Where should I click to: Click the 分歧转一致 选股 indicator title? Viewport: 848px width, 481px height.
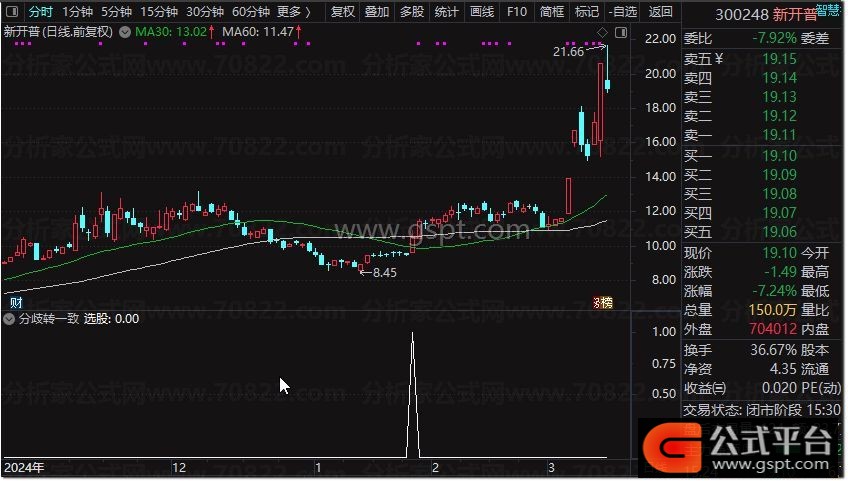tap(79, 319)
